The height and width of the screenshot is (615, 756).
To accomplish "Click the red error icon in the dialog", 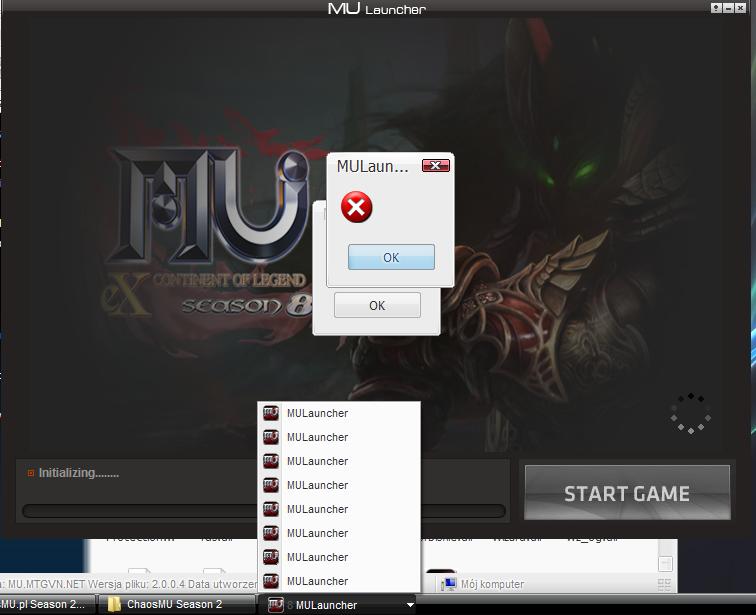I will pos(356,207).
